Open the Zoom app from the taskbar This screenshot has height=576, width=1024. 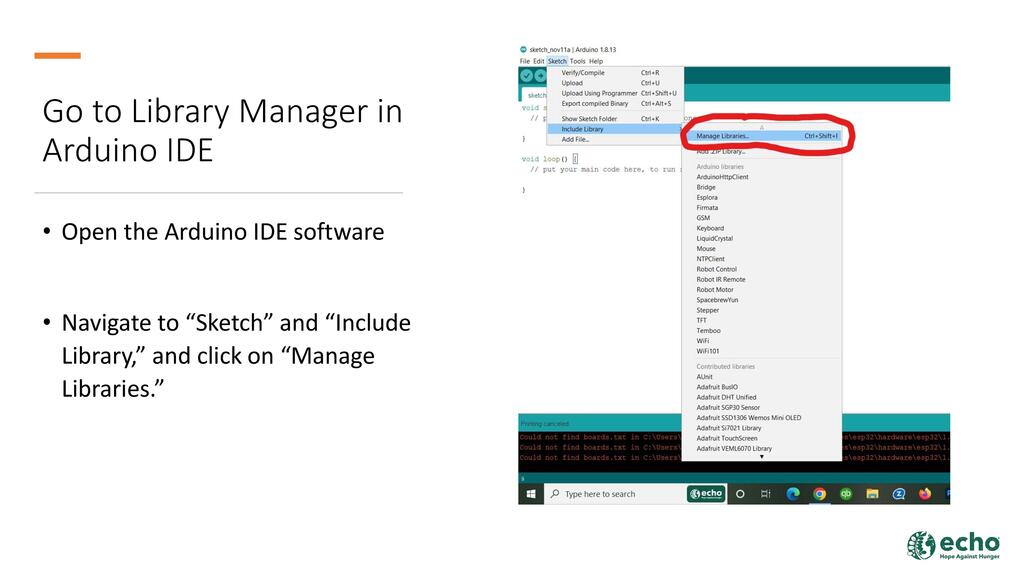click(x=898, y=494)
